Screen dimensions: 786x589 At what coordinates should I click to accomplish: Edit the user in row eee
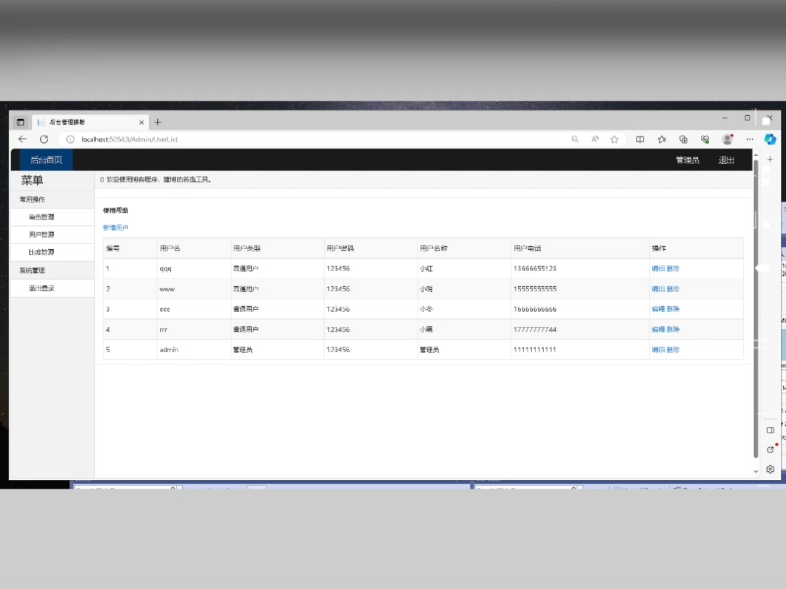(x=658, y=309)
